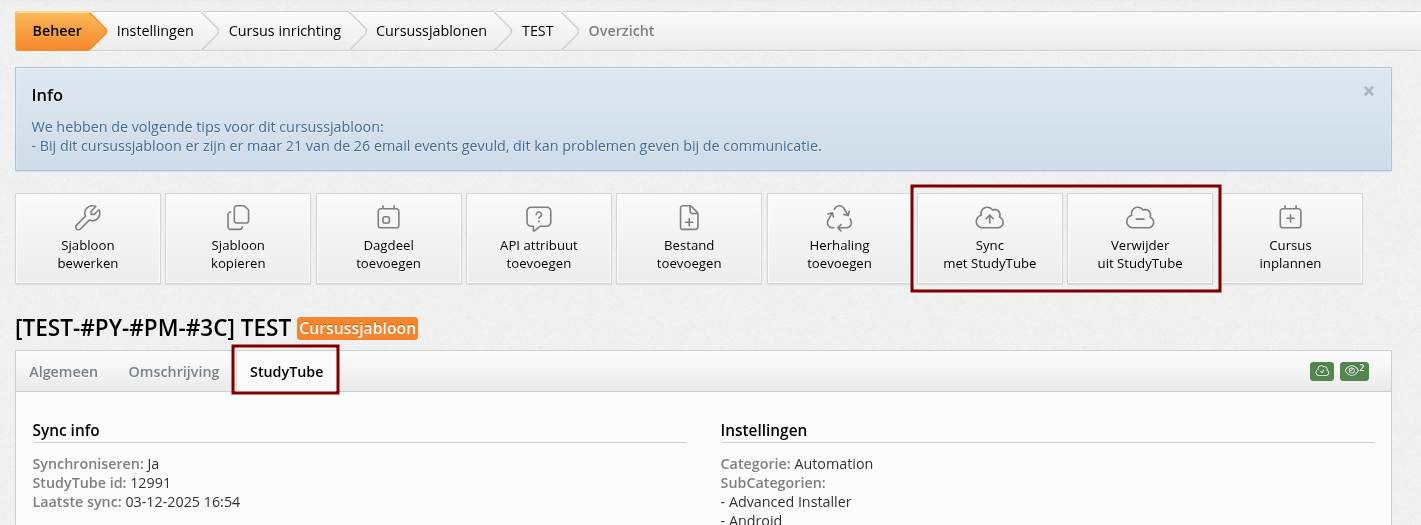The width and height of the screenshot is (1421, 525).
Task: Click API attribuut toevoegen icon
Action: pos(539,218)
